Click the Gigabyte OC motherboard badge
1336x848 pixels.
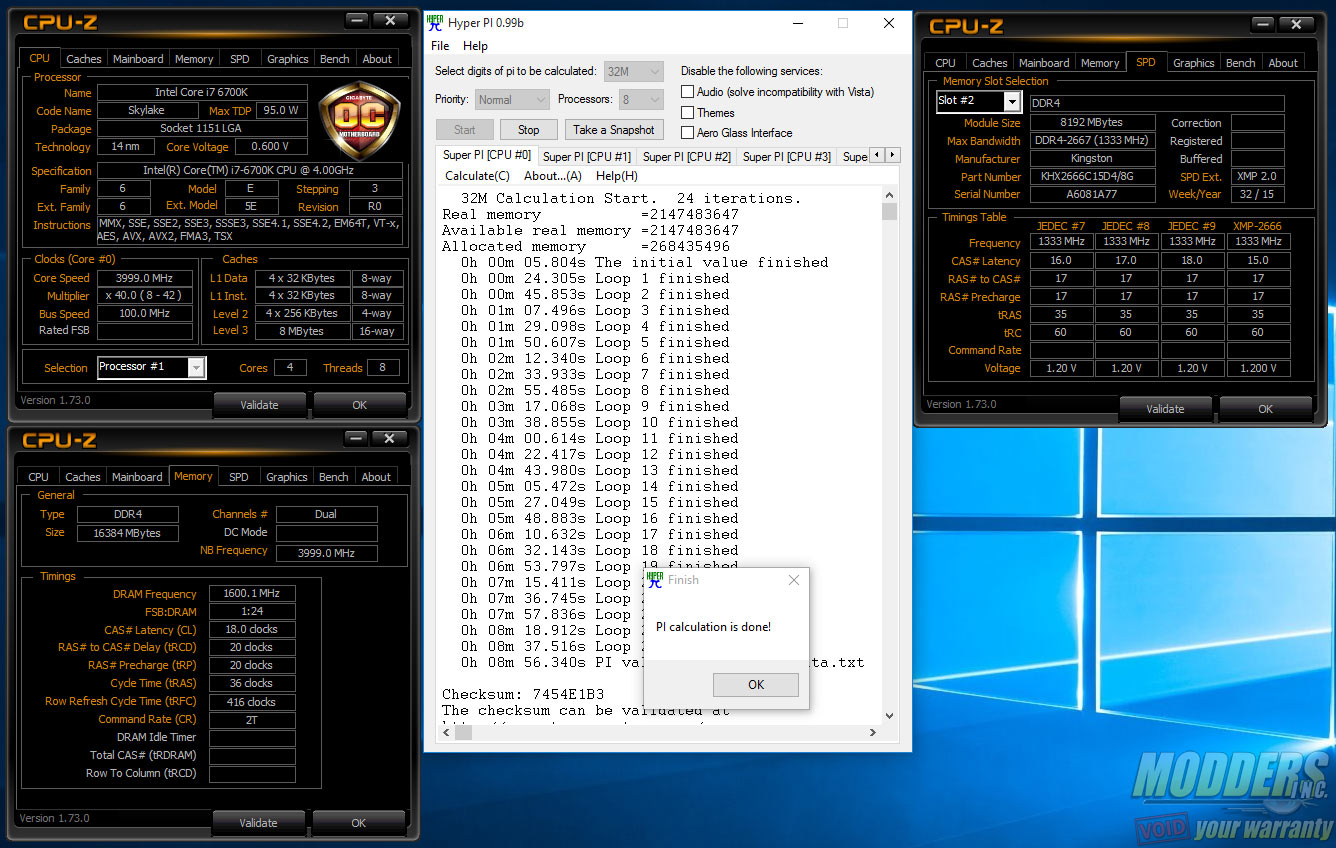coord(359,121)
